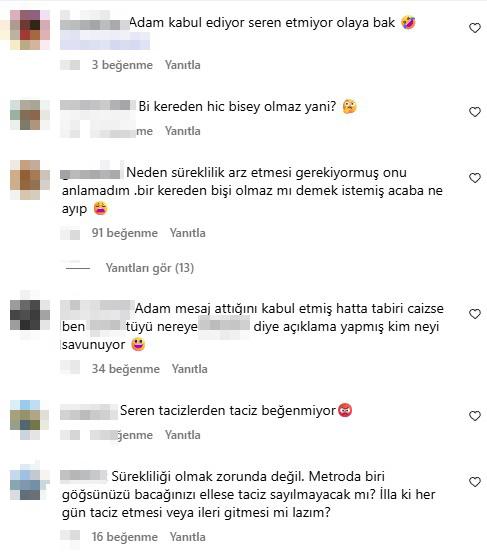
Task: Like the 'Bi kereden hic bisey olmaz' comment
Action: coord(475,112)
